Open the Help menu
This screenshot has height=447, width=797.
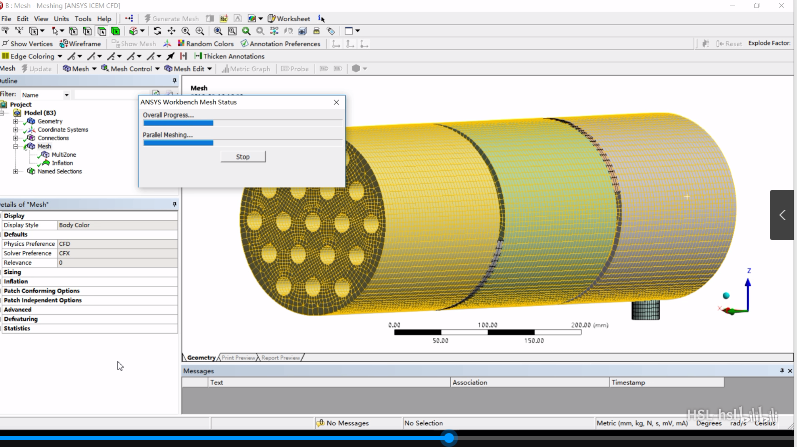pos(104,18)
